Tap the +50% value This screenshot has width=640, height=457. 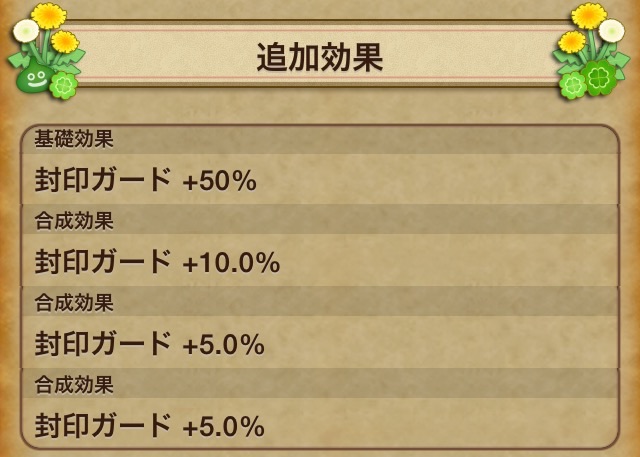click(x=220, y=182)
